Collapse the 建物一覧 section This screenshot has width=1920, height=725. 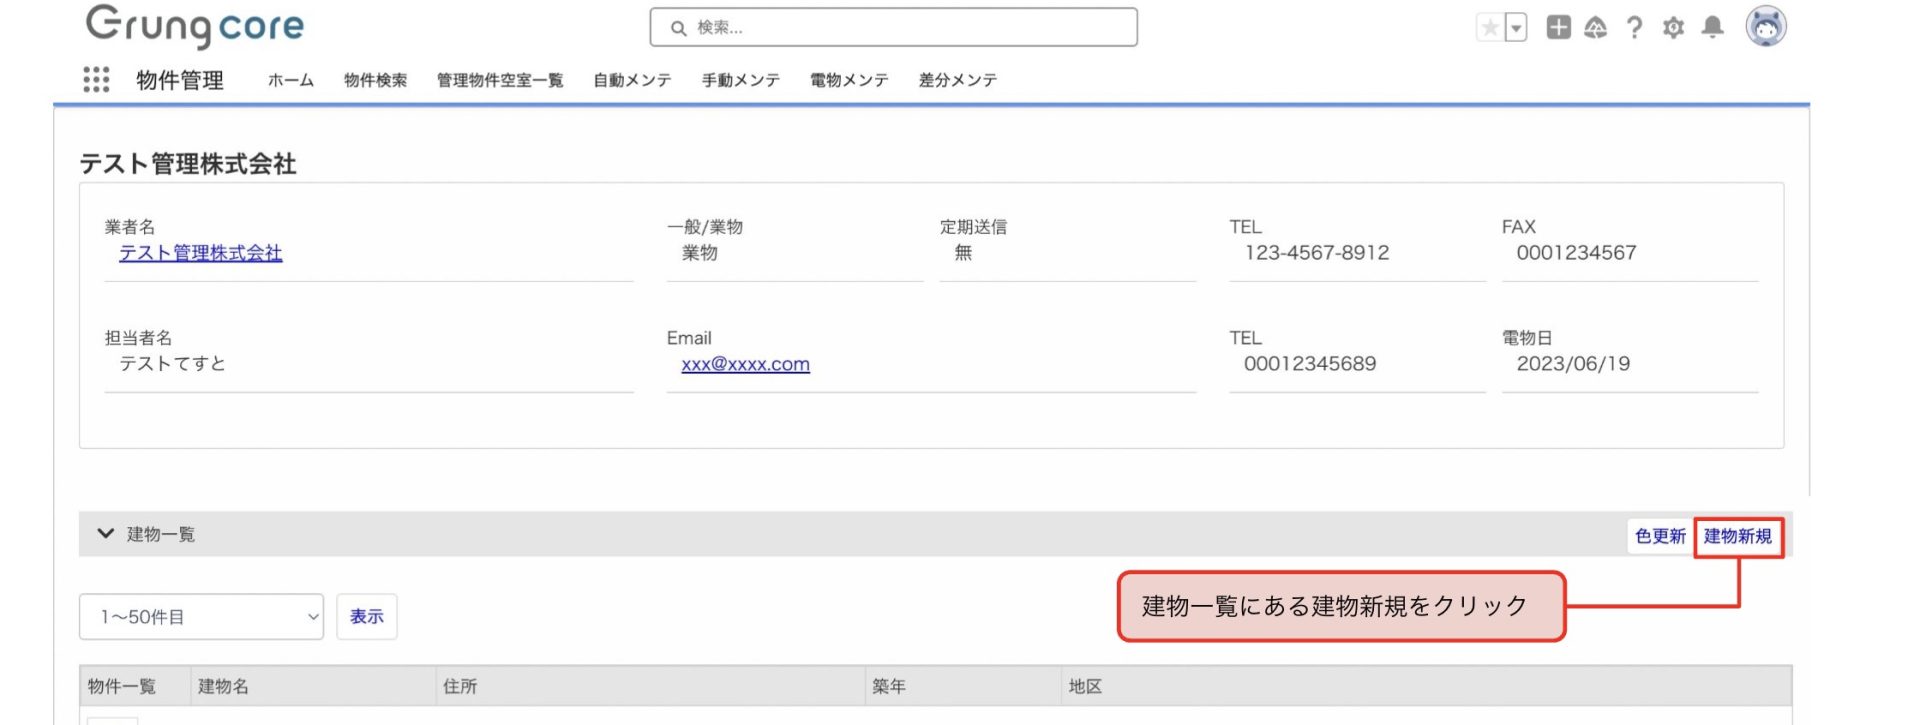(105, 534)
